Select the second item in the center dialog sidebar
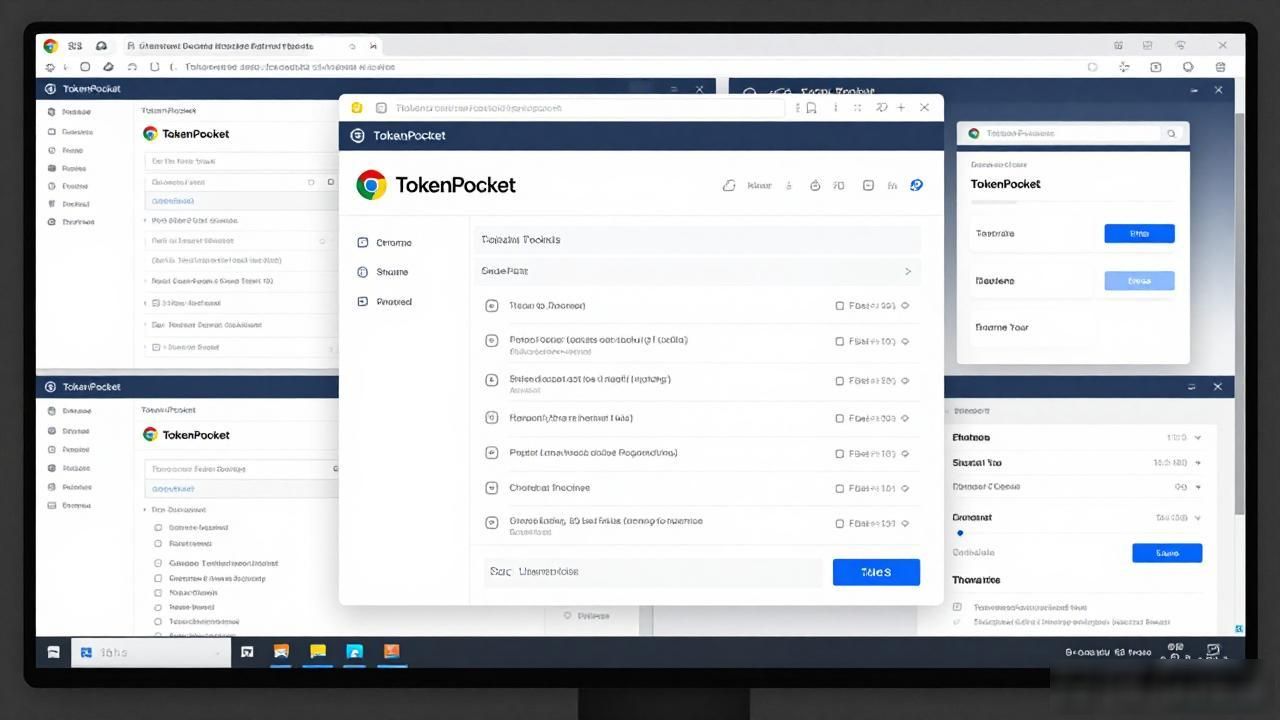The width and height of the screenshot is (1280, 720). tap(383, 272)
